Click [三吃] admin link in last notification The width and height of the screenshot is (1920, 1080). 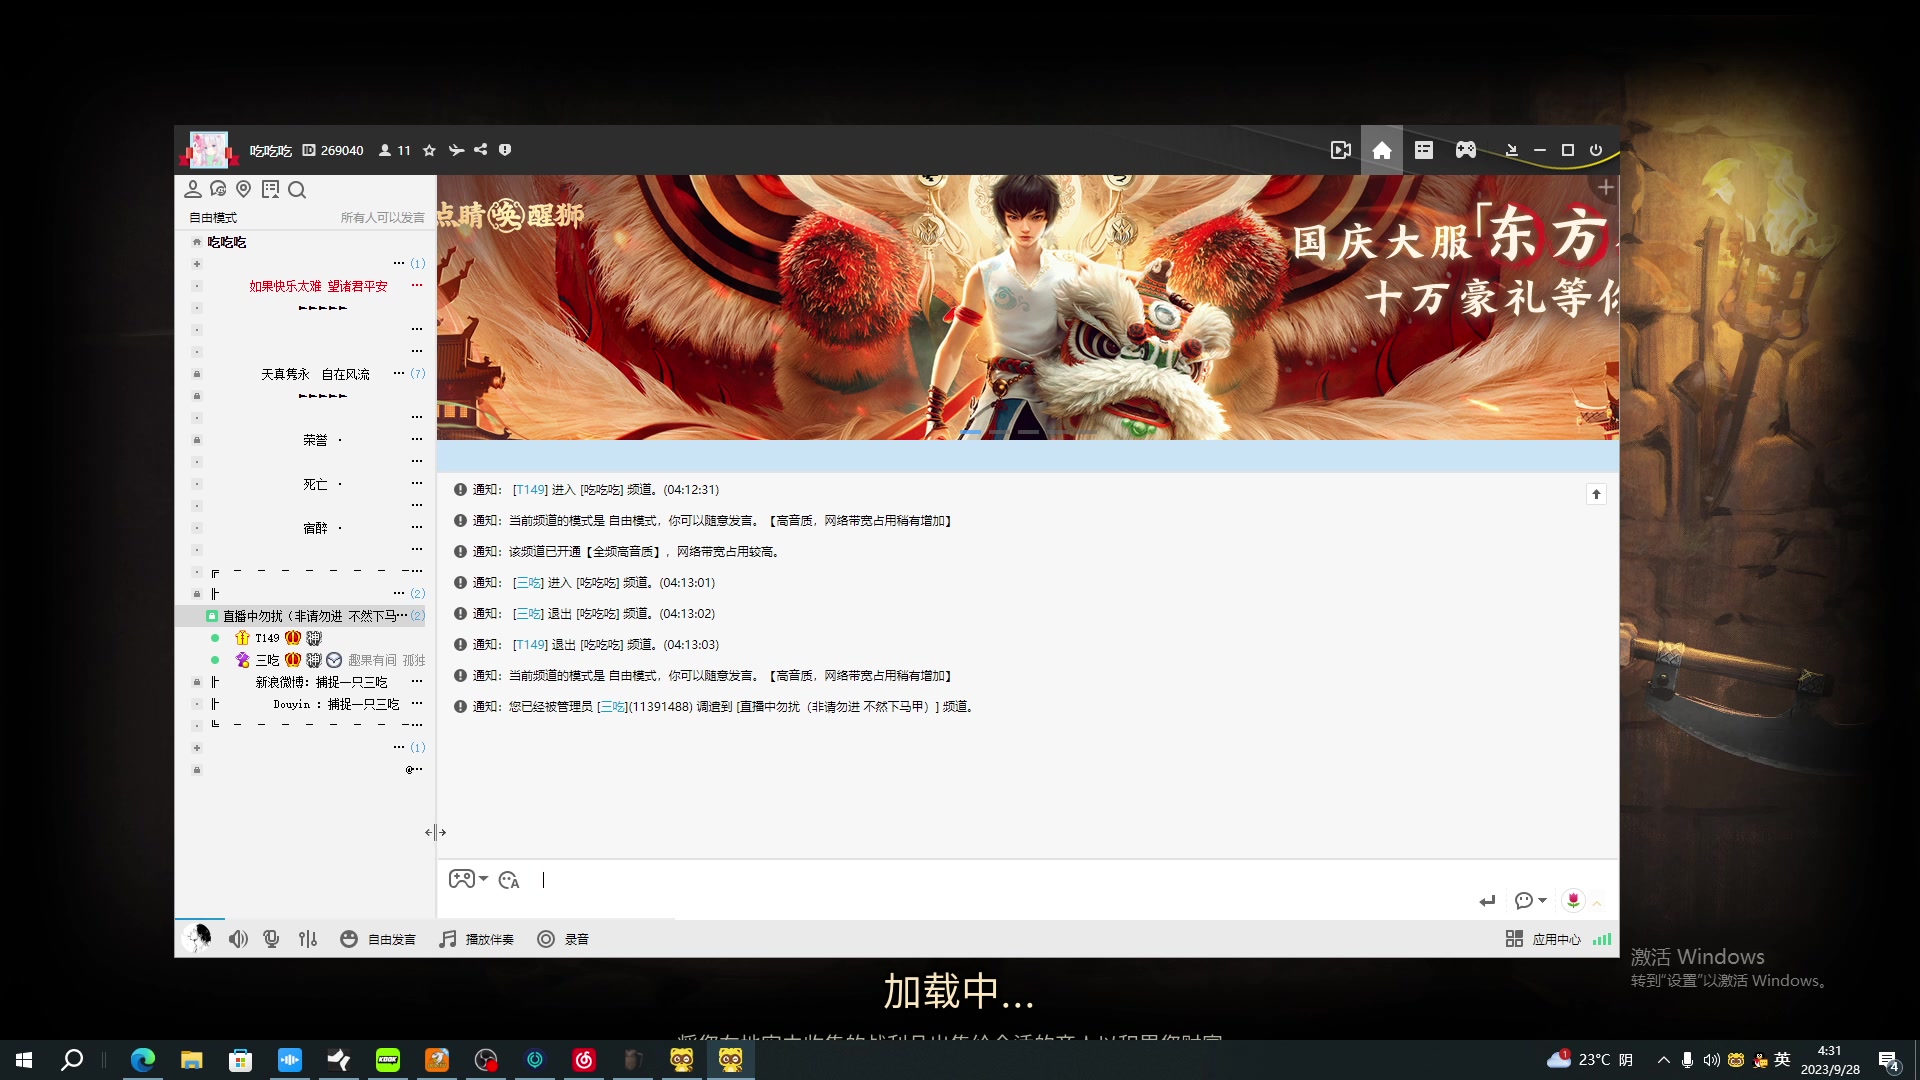coord(612,707)
